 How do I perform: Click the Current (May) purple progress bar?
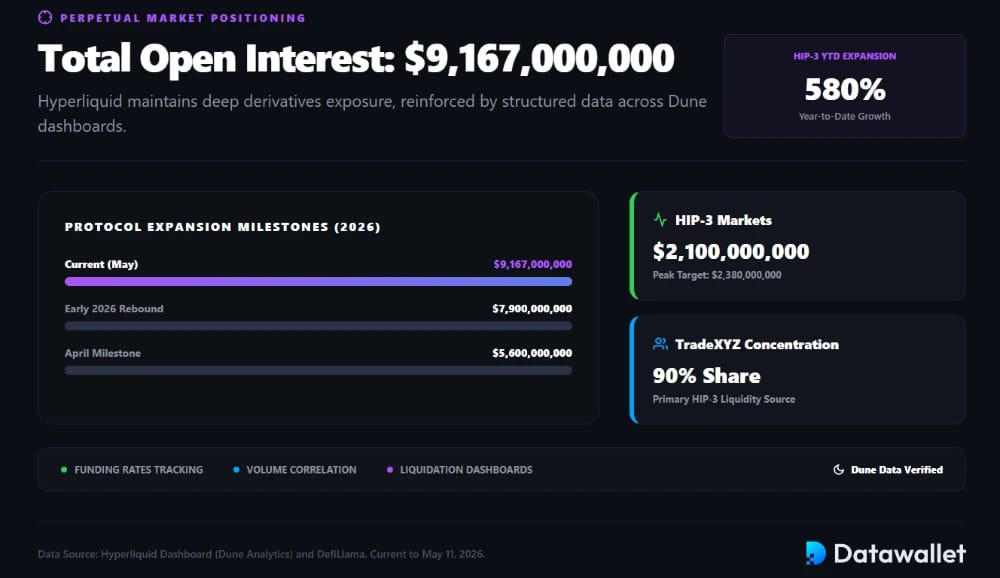318,281
